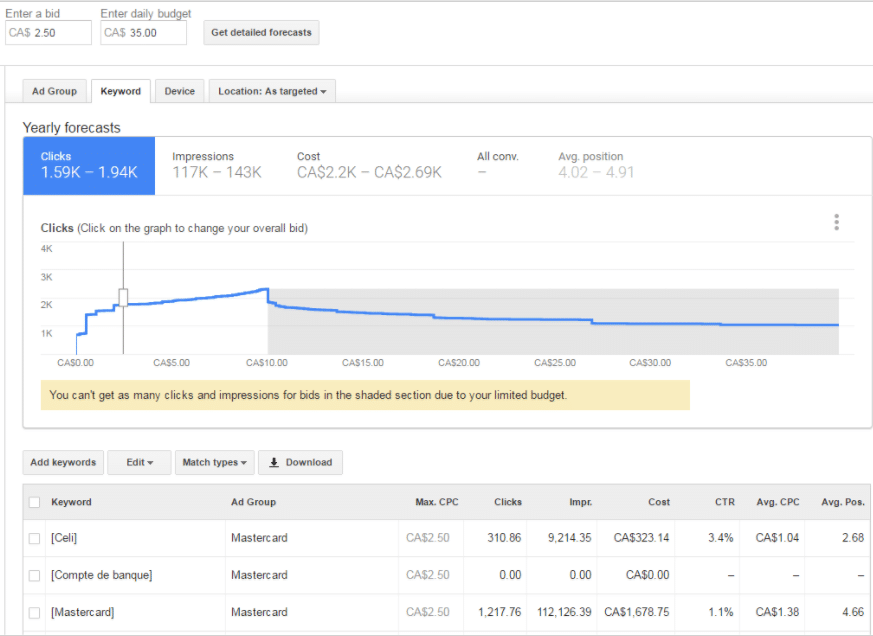Expand the Location: As targeted dropdown
The image size is (873, 636).
point(272,91)
